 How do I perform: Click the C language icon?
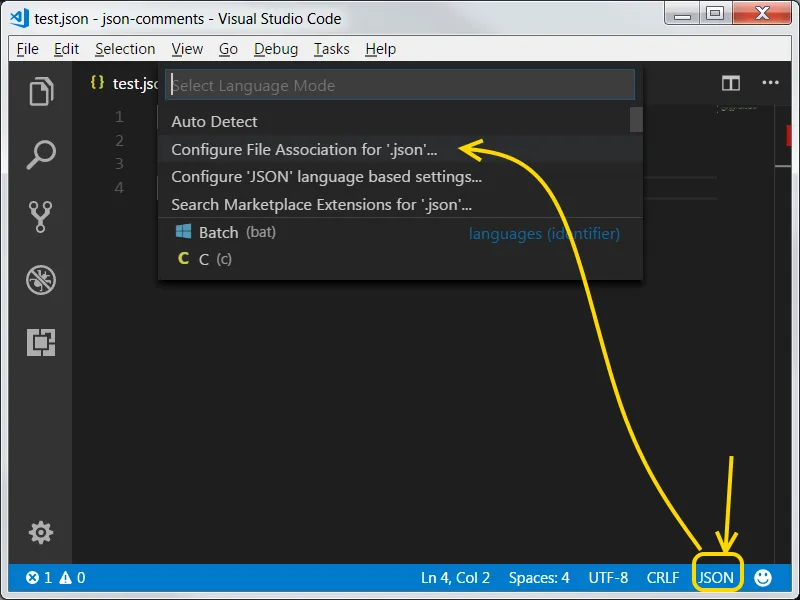(183, 259)
